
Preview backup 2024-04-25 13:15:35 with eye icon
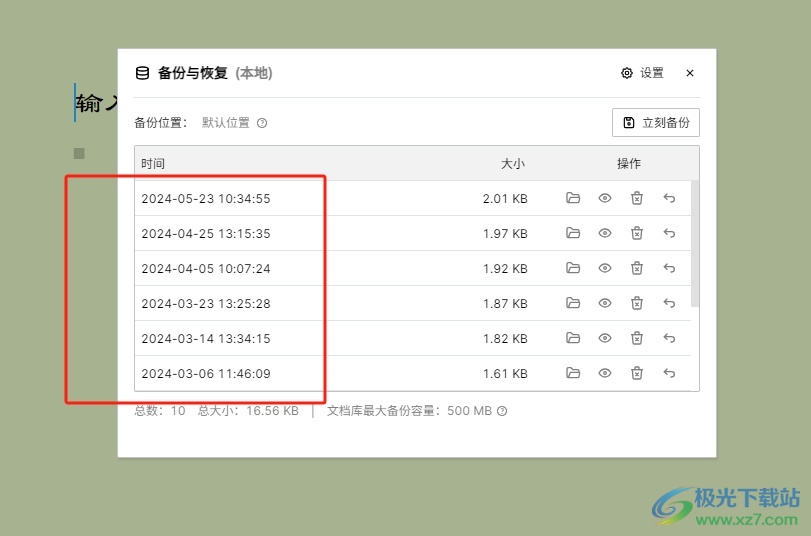[605, 233]
